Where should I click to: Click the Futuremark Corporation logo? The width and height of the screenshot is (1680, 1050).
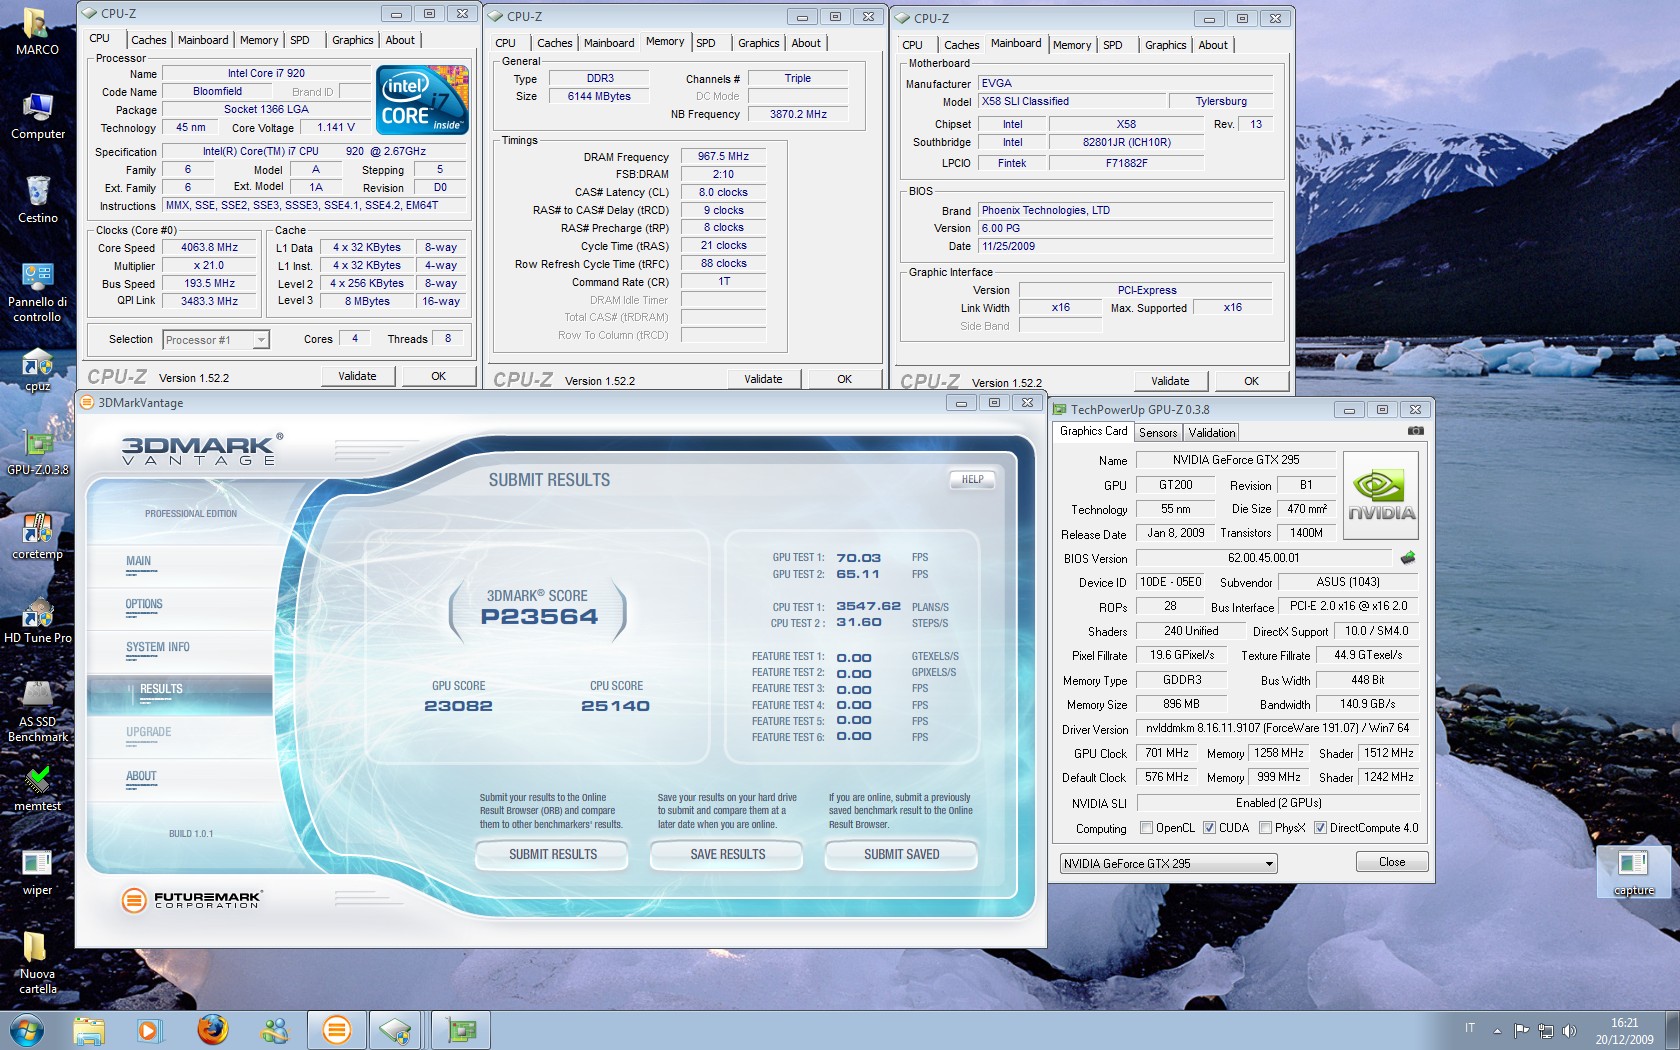[x=191, y=900]
